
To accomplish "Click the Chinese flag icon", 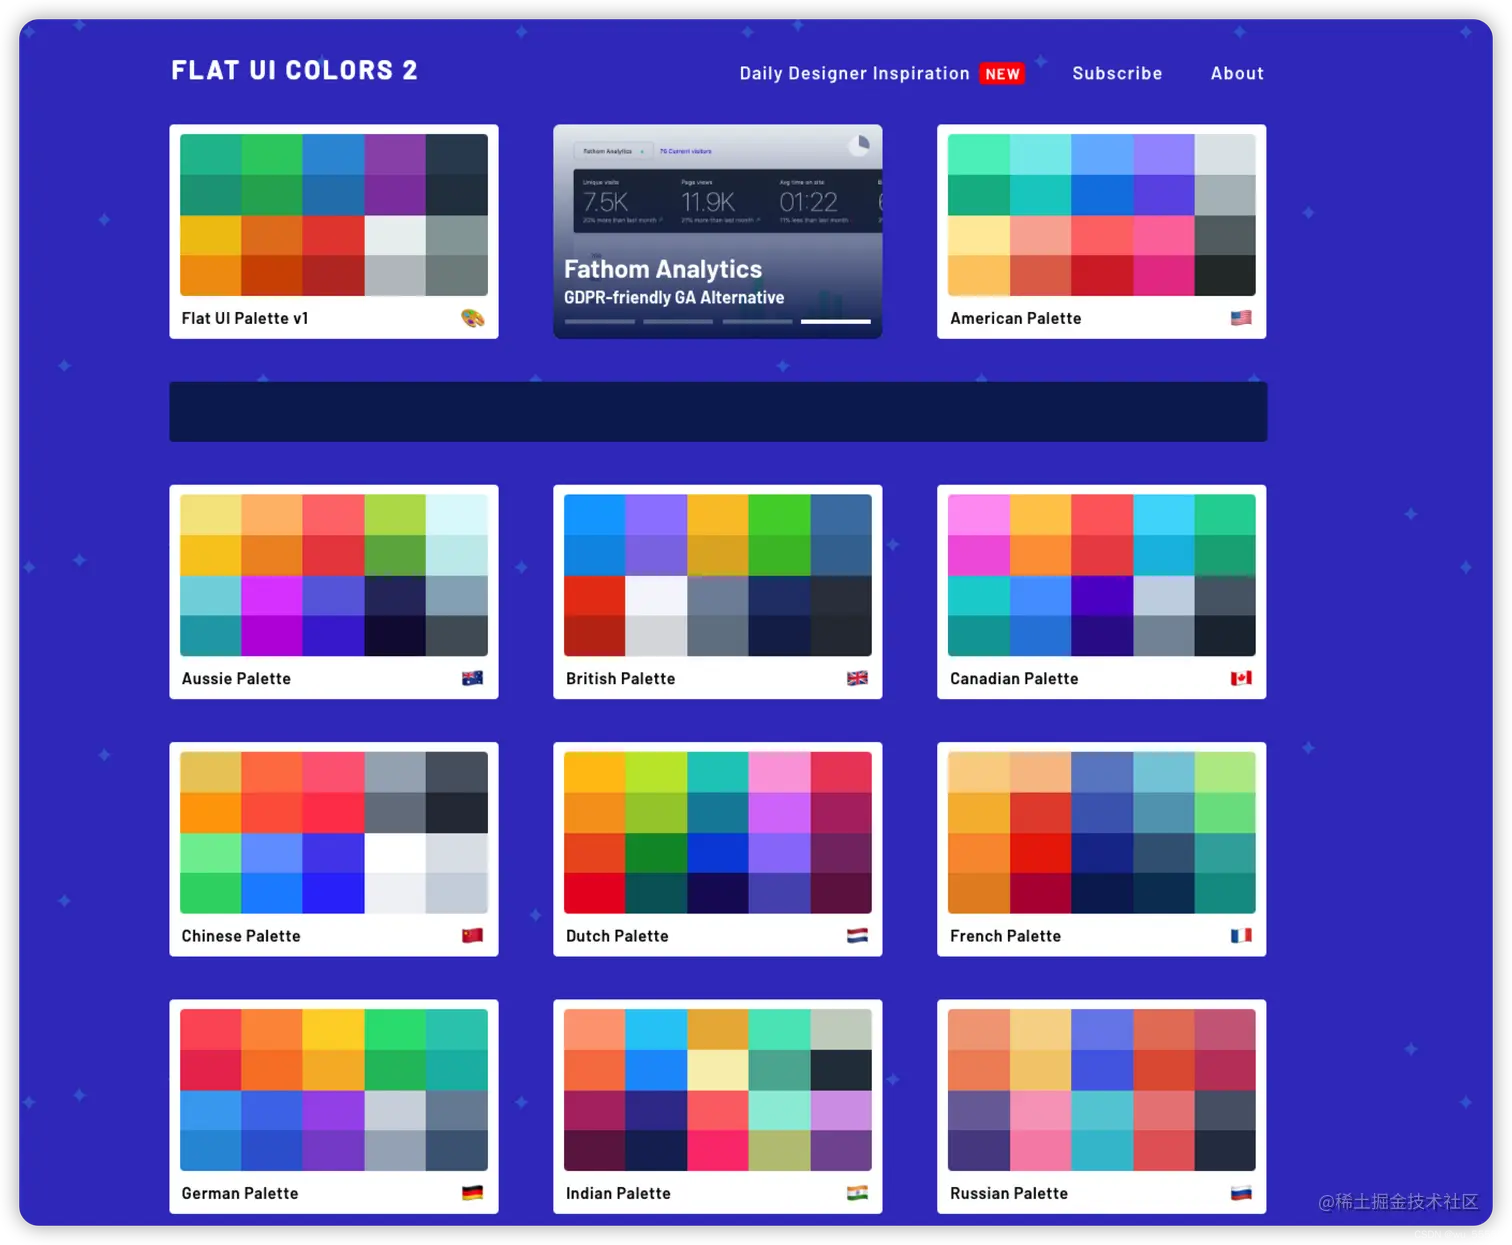I will [472, 936].
